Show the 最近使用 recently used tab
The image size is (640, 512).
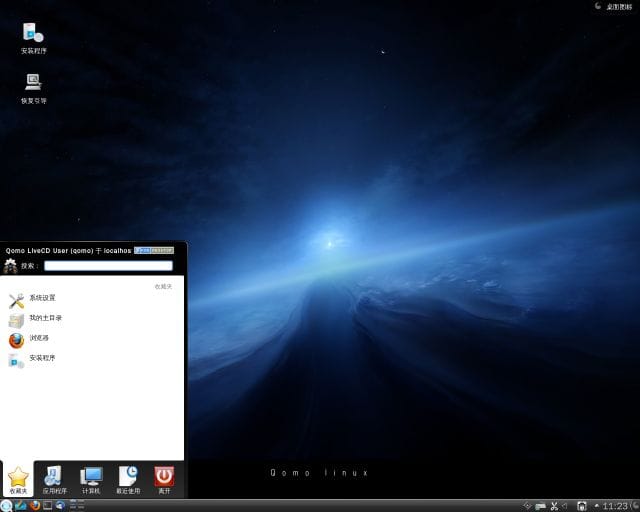[x=128, y=480]
